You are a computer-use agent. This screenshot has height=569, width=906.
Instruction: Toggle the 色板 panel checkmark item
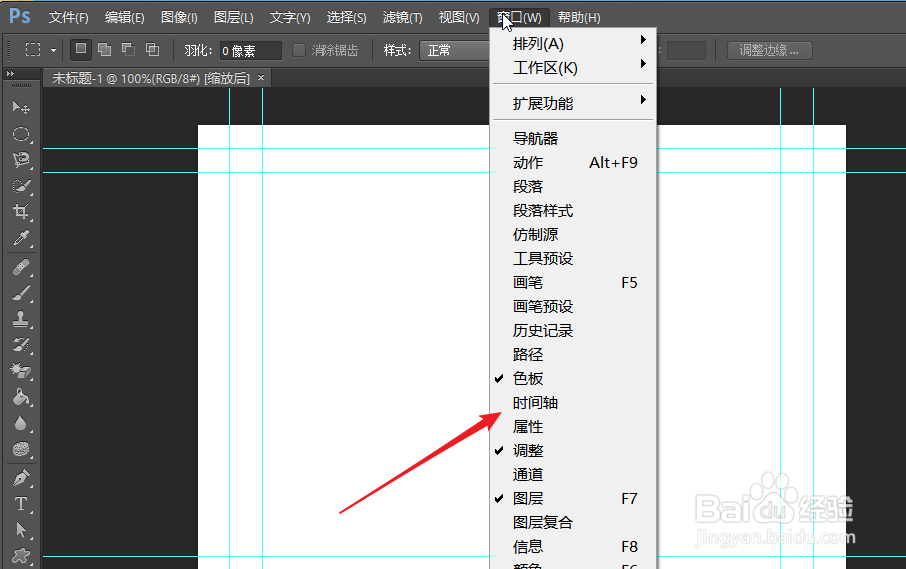[573, 379]
